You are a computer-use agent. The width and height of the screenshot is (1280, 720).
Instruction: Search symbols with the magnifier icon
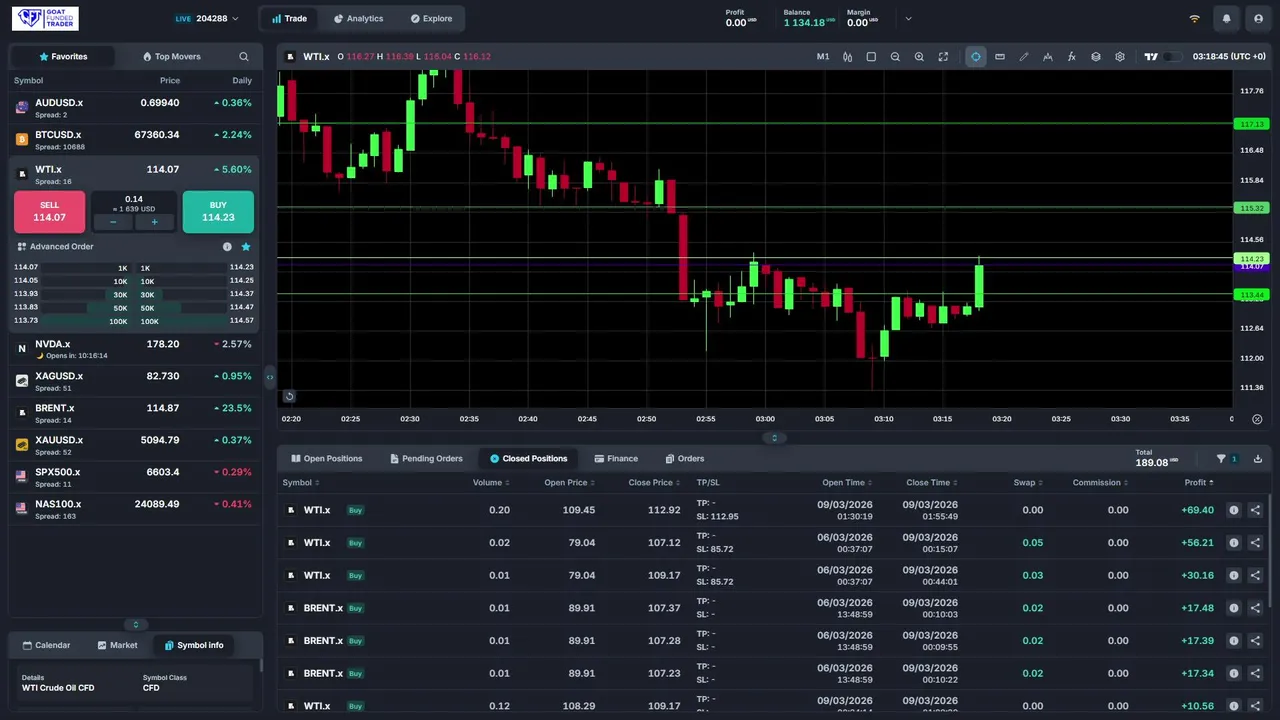[x=243, y=57]
